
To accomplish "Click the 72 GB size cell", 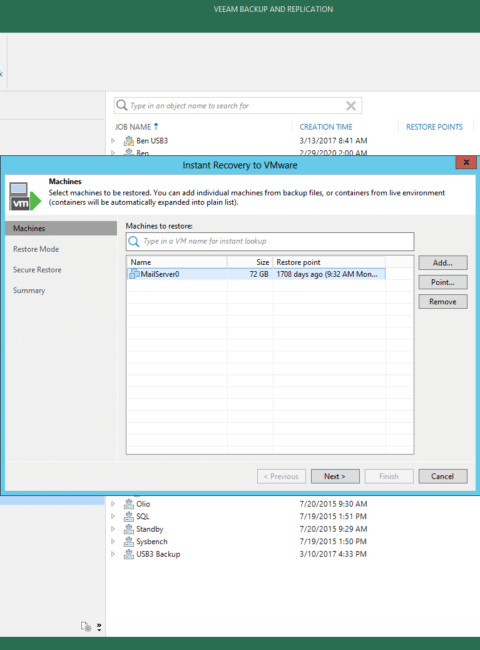I will [x=259, y=274].
